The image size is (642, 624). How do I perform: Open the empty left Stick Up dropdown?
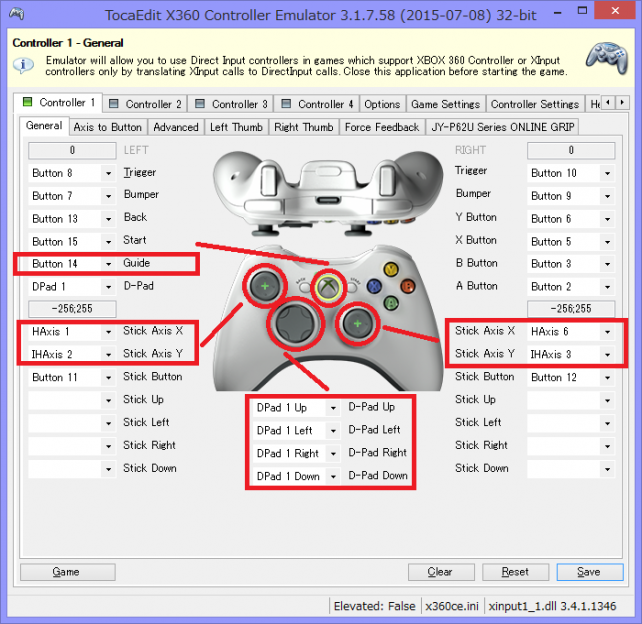tap(109, 400)
